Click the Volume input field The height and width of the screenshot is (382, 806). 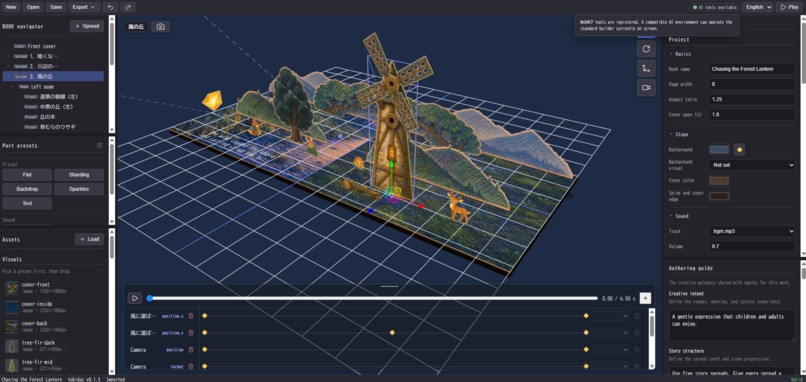tap(752, 247)
